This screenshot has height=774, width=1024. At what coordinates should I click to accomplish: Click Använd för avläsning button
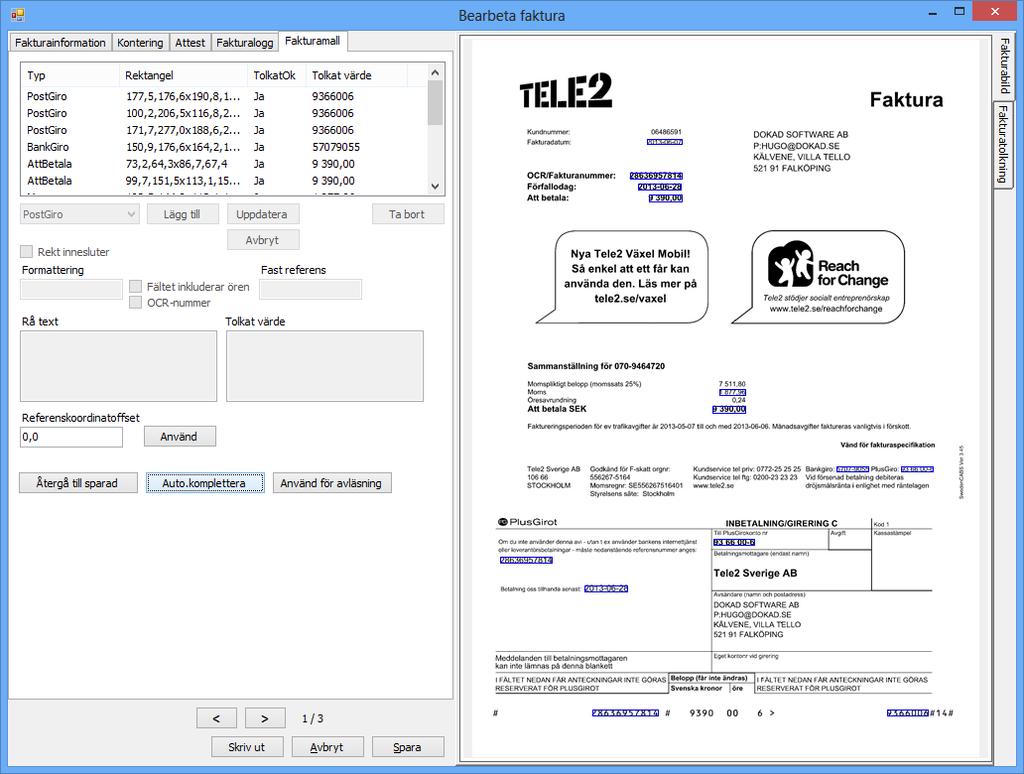pyautogui.click(x=332, y=483)
